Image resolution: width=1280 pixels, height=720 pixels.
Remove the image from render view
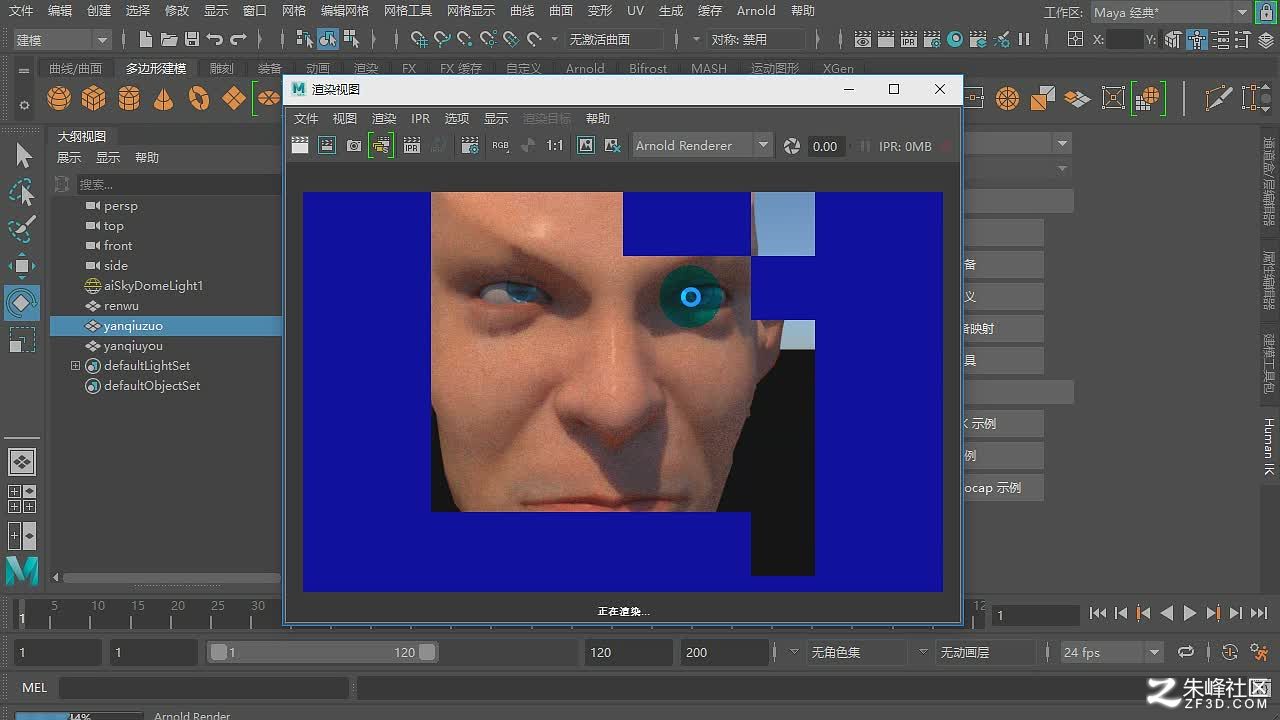[x=613, y=146]
